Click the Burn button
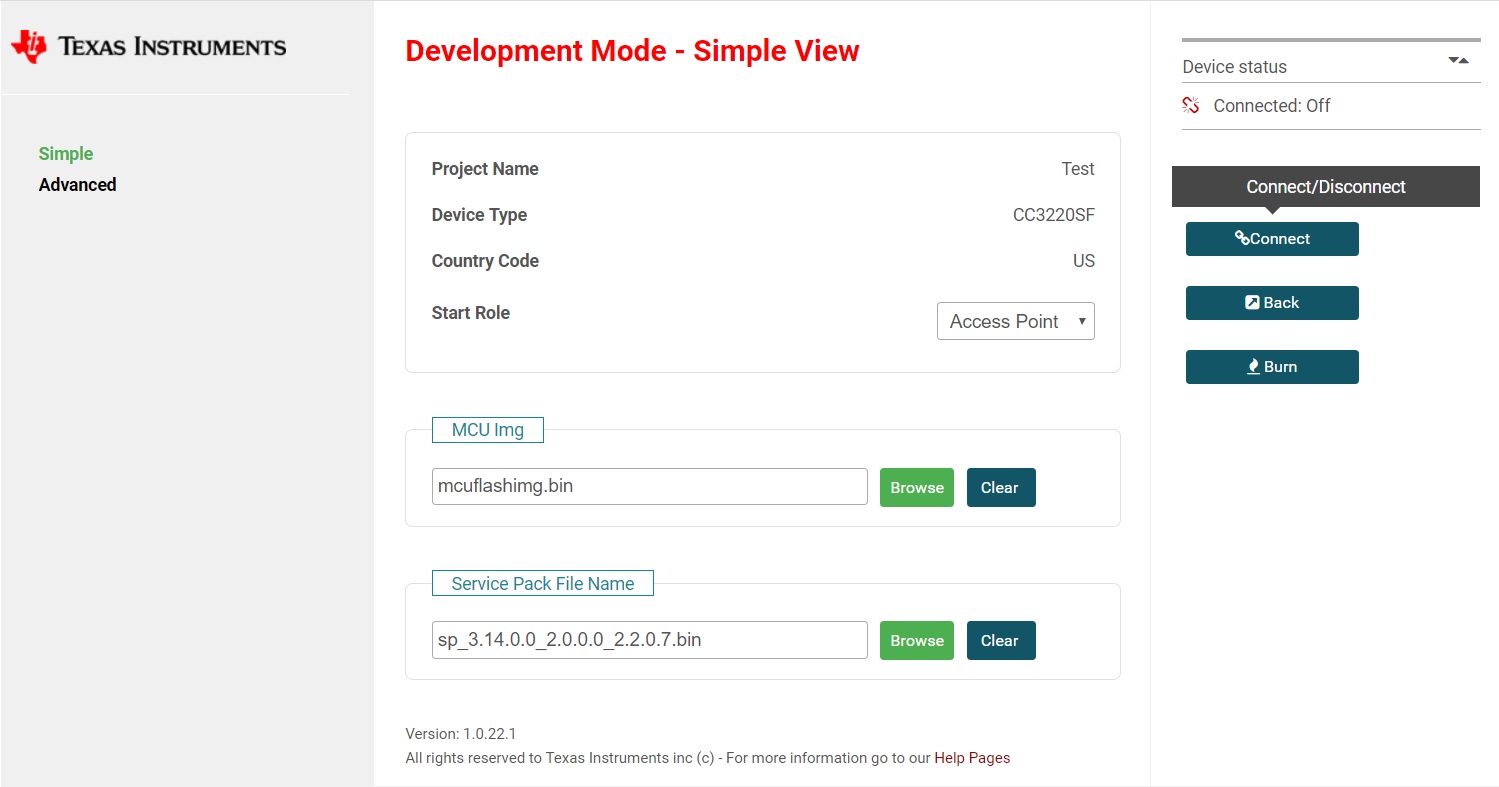 pyautogui.click(x=1272, y=367)
